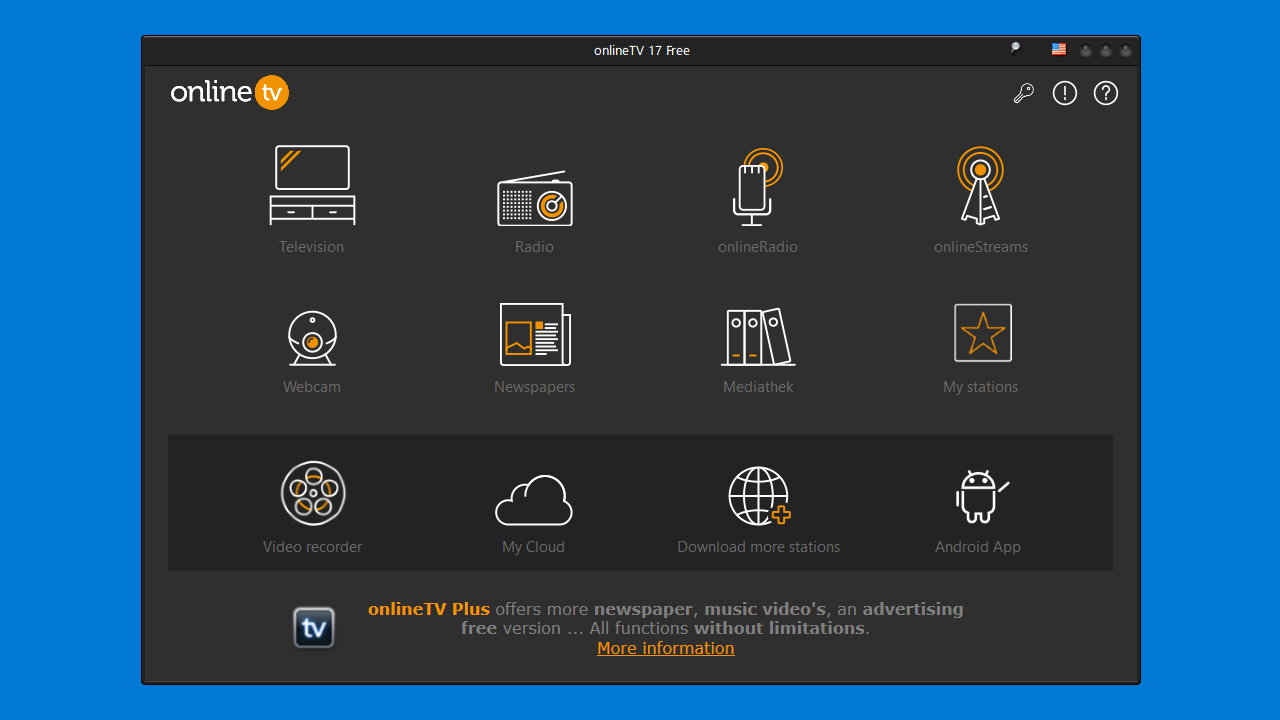Image resolution: width=1280 pixels, height=720 pixels.
Task: Click the 'onlineTV 17 Free' window title
Action: 642,50
